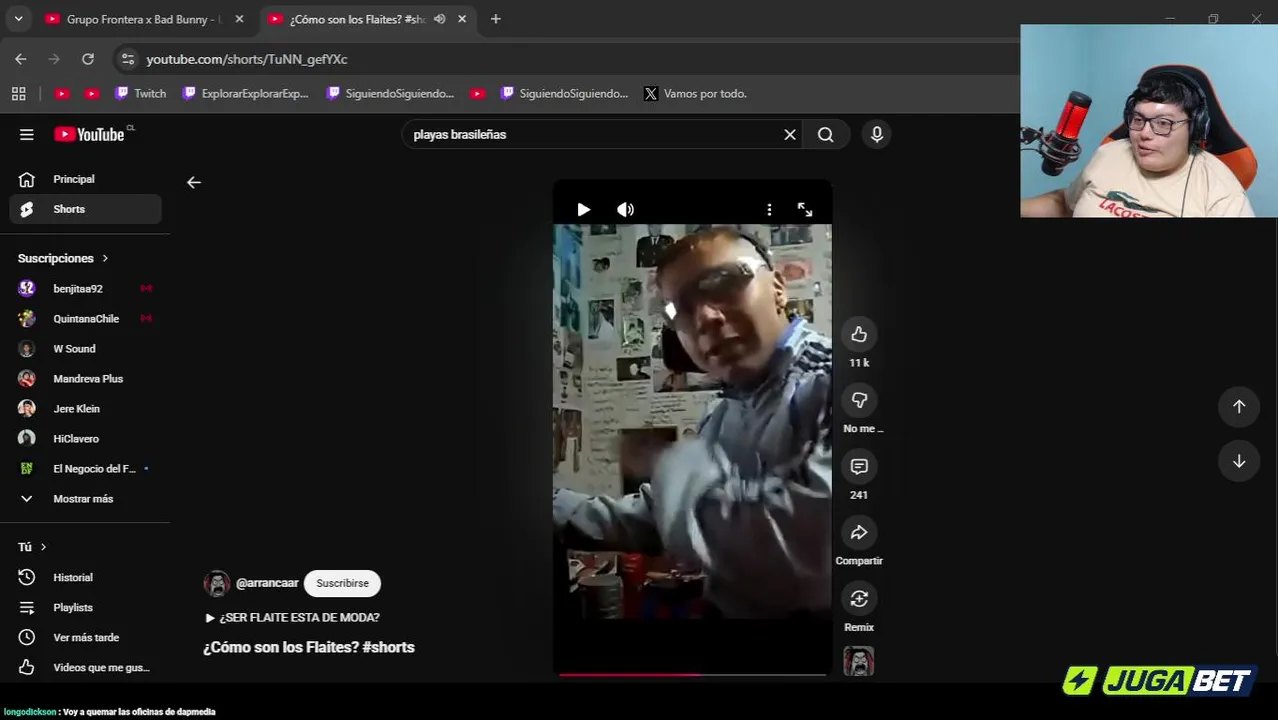Viewport: 1278px width, 720px height.
Task: Mute tab via audio speaker icon
Action: pyautogui.click(x=439, y=19)
